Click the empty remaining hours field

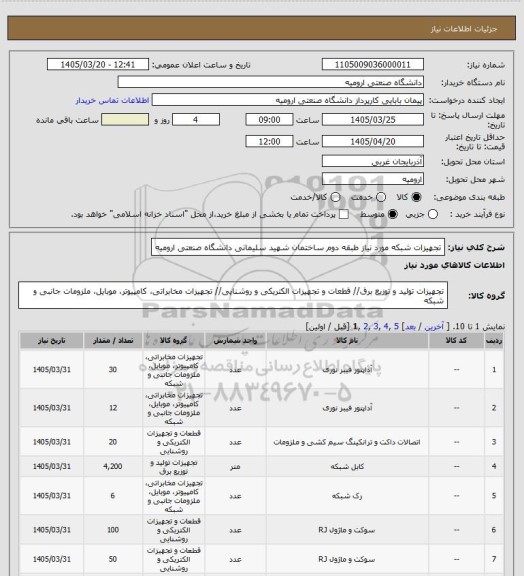coord(125,120)
